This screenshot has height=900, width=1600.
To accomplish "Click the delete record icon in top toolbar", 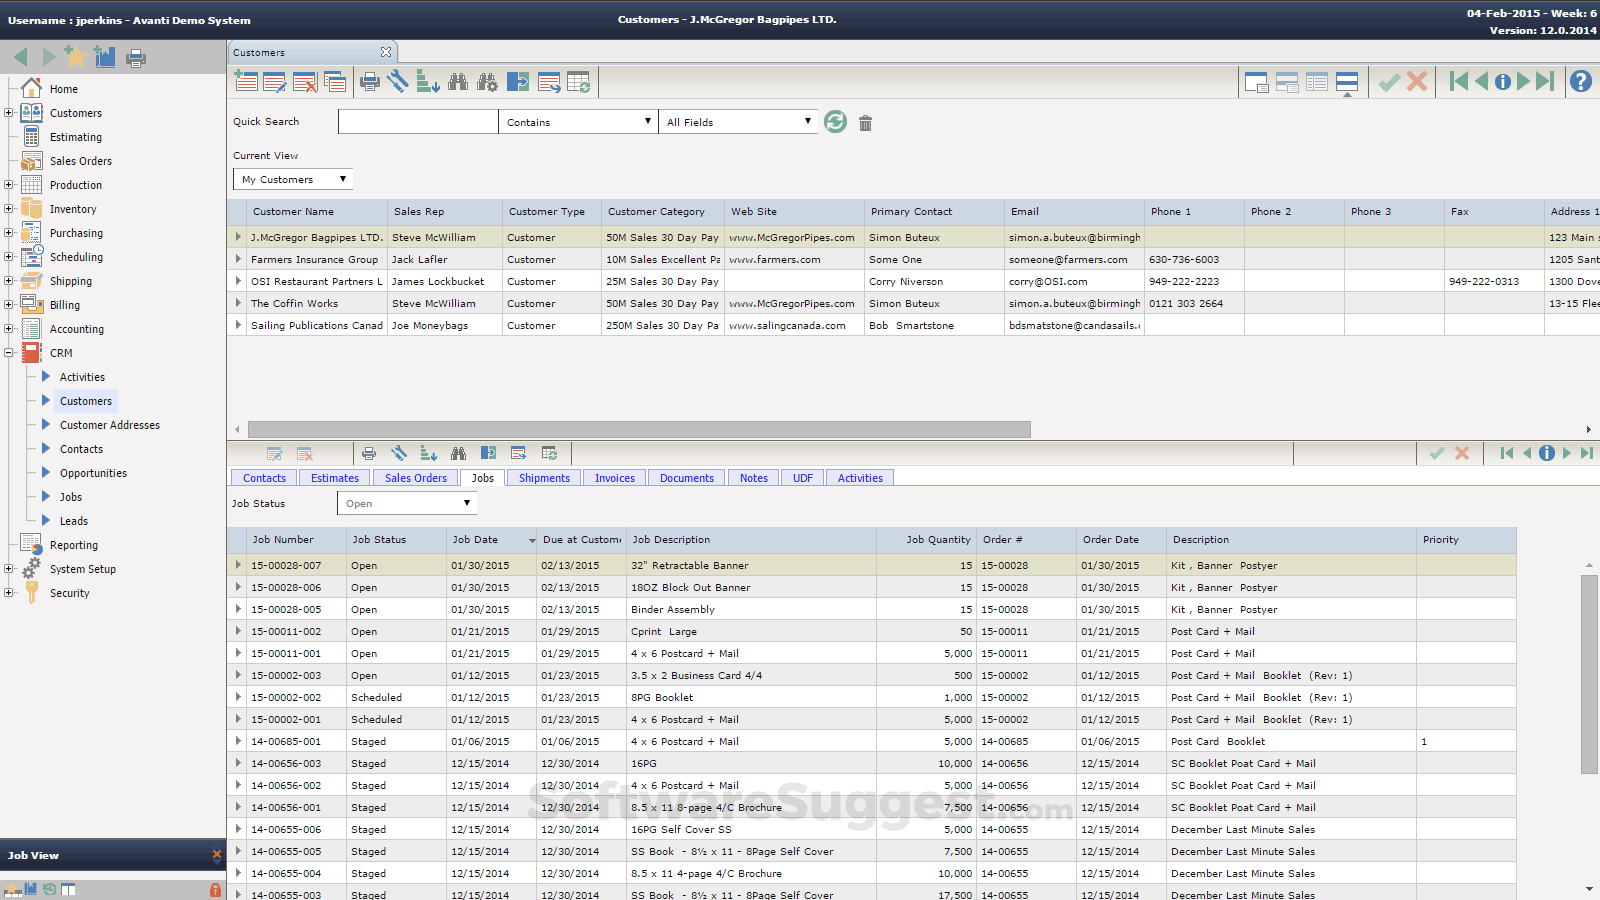I will 305,82.
